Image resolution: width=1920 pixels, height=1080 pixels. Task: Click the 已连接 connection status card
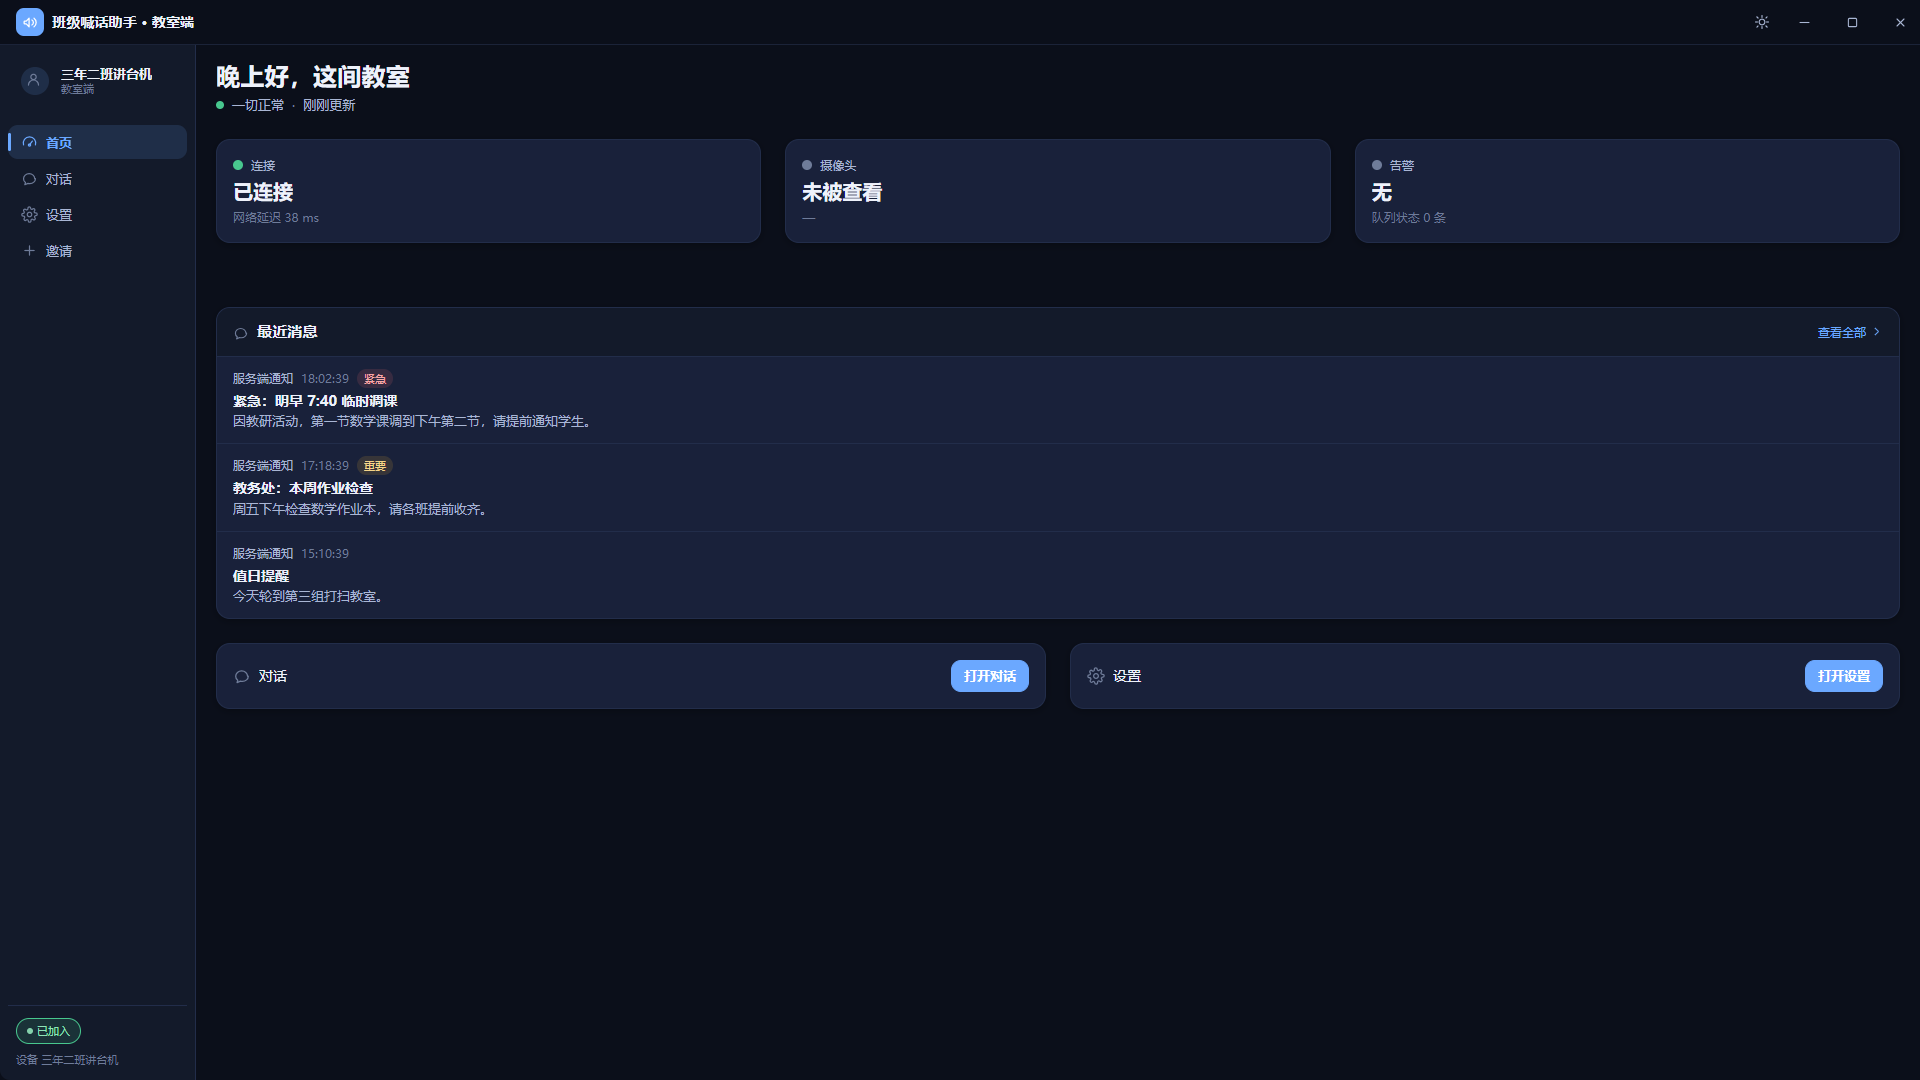tap(488, 191)
